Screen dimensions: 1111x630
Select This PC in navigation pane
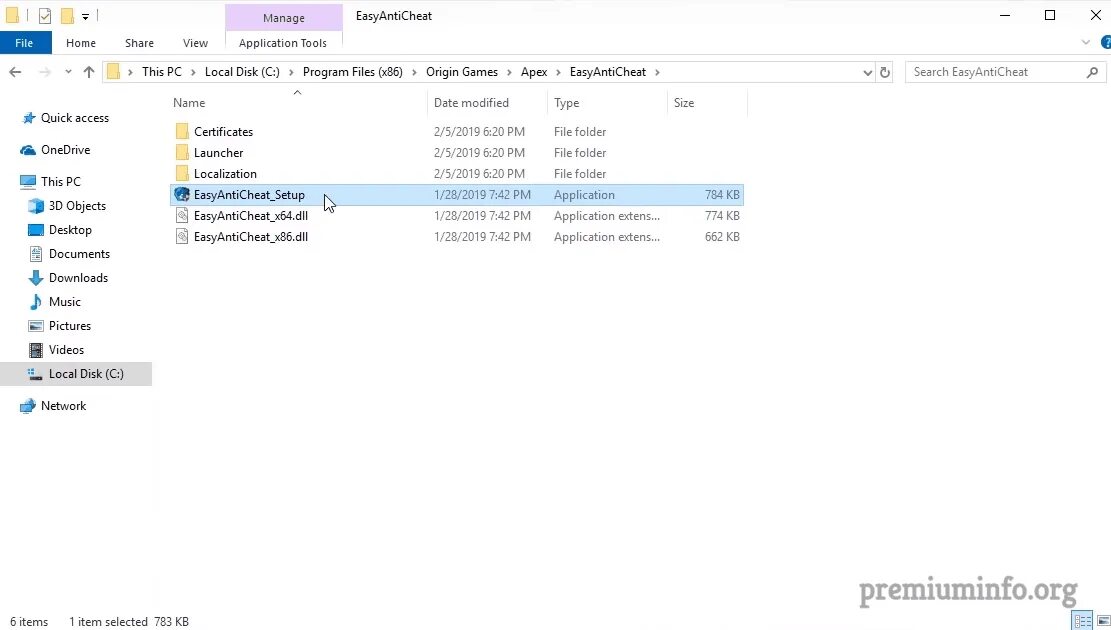coord(60,182)
